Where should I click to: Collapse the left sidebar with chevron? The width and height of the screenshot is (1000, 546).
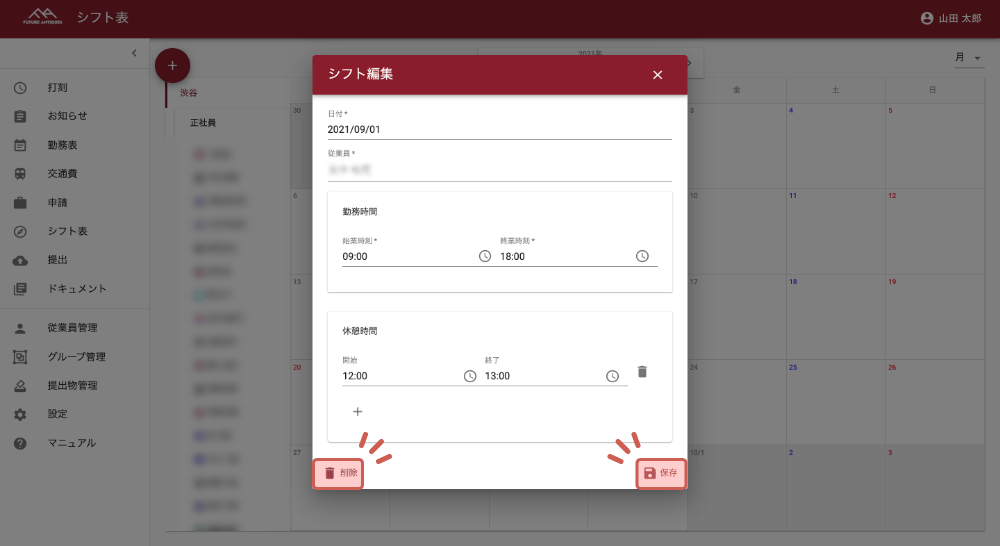pos(134,52)
